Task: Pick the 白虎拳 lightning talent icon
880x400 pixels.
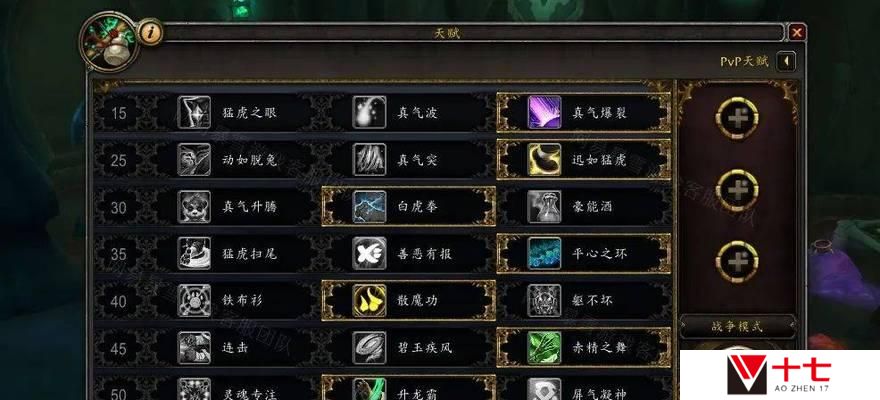Action: tap(369, 207)
